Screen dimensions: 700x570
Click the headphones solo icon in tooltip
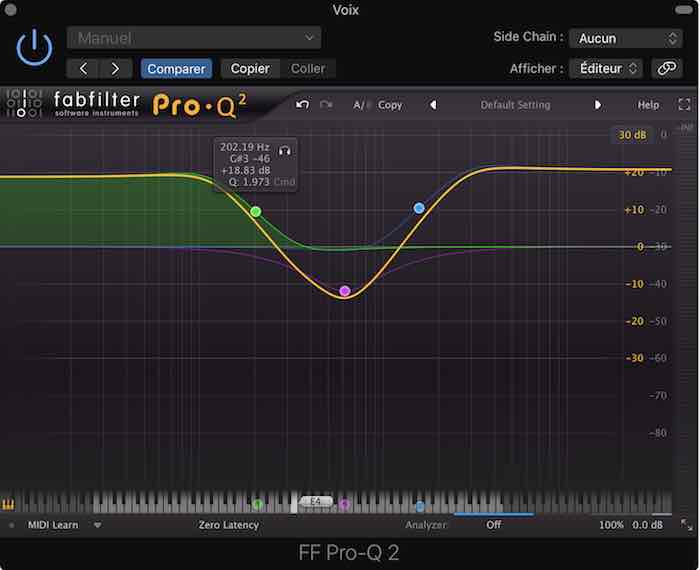tap(284, 151)
